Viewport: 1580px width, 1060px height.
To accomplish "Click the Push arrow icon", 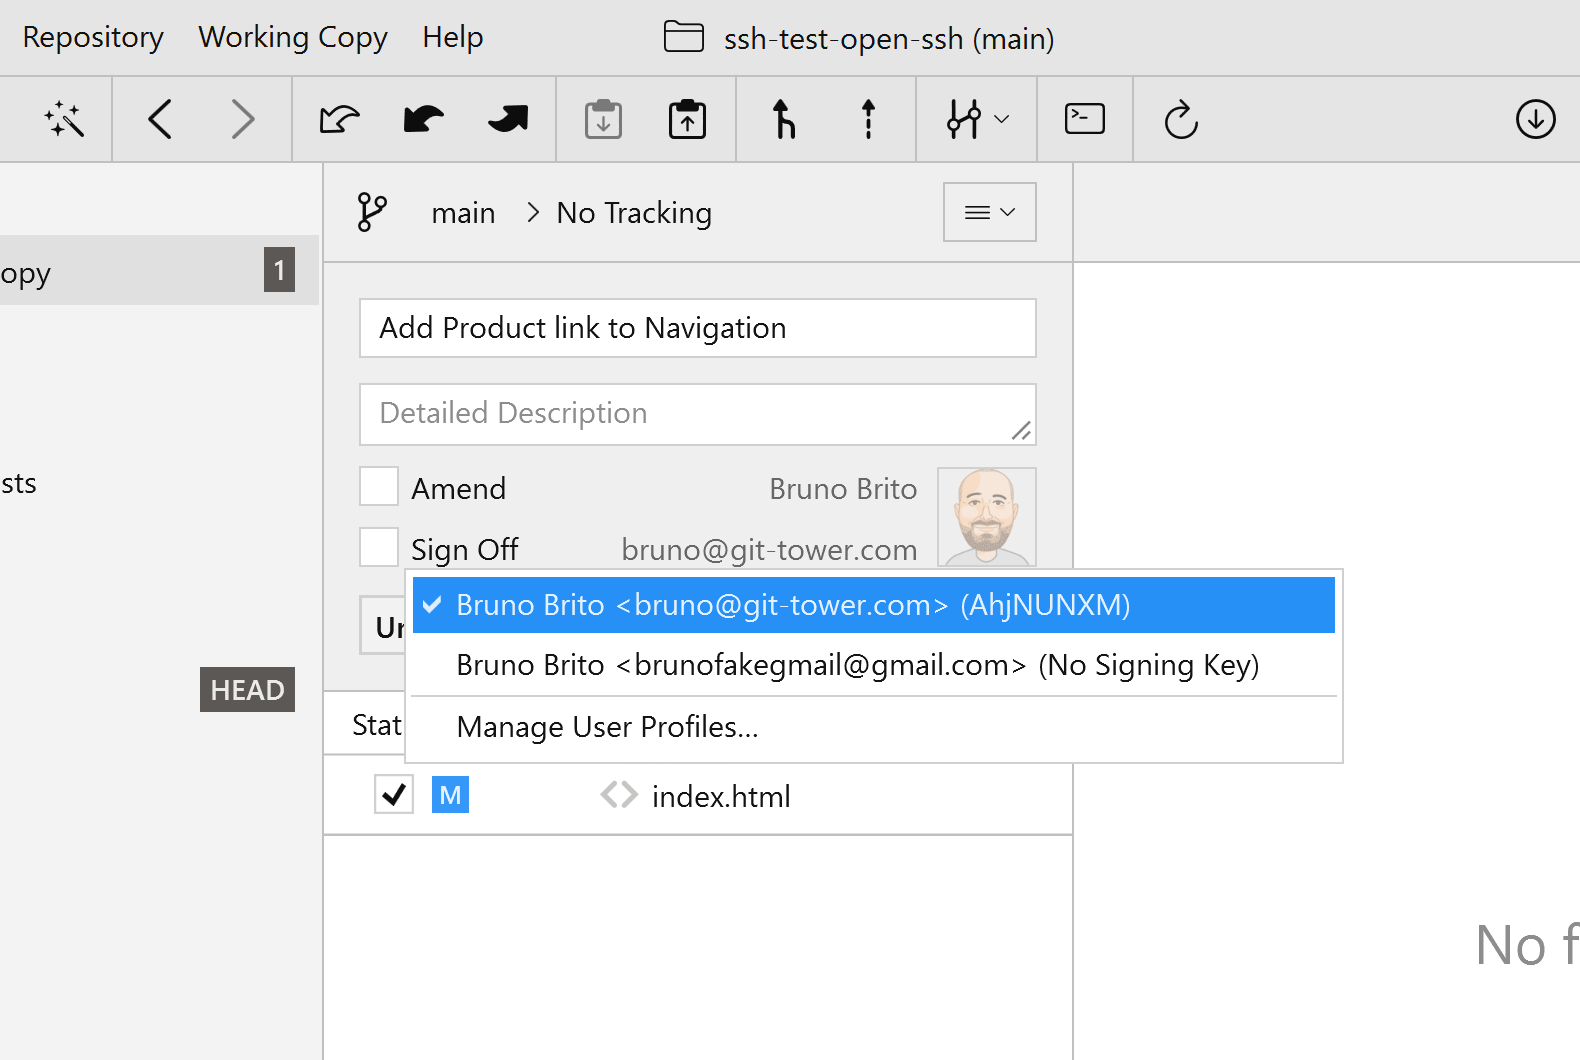I will pyautogui.click(x=508, y=120).
